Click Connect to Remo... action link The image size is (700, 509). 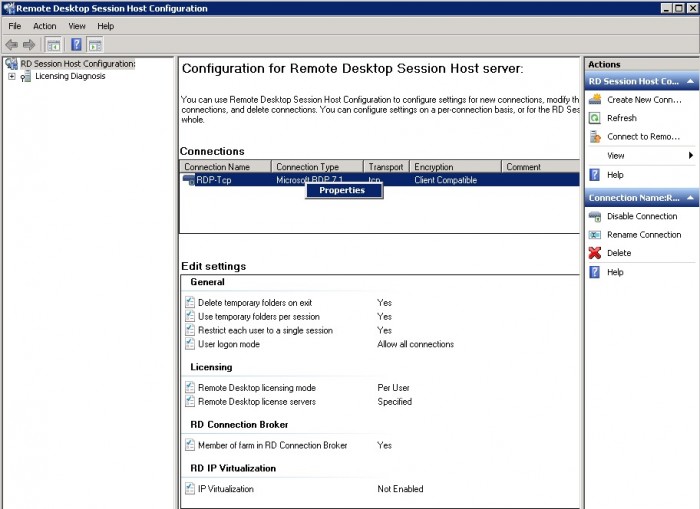tap(643, 137)
